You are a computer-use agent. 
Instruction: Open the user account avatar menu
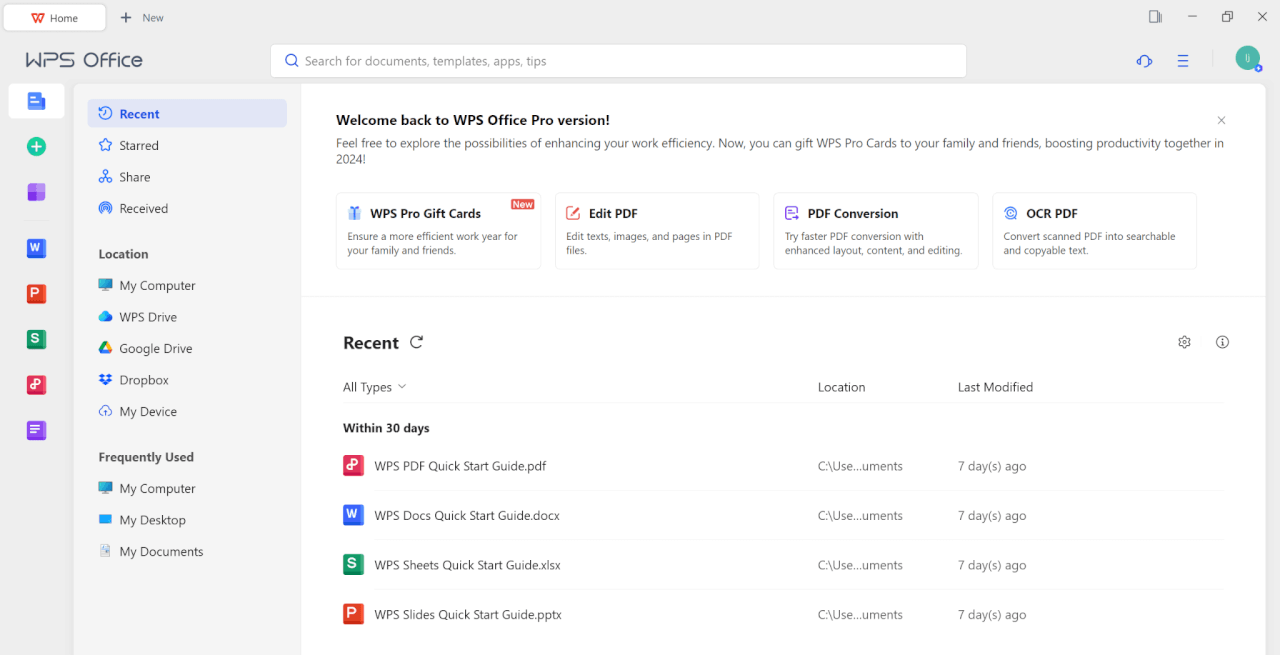(x=1247, y=59)
